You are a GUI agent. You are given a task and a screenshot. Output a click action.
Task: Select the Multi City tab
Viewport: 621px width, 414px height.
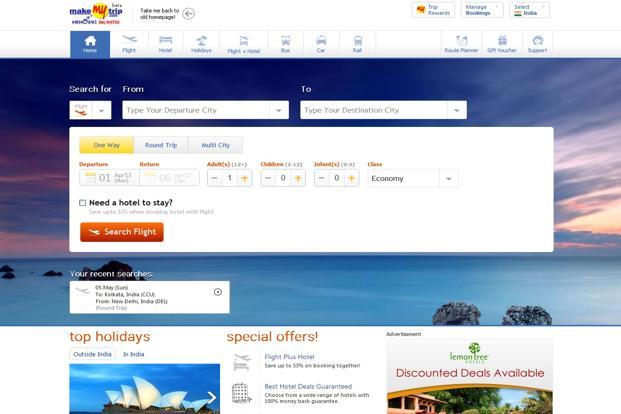(x=215, y=145)
